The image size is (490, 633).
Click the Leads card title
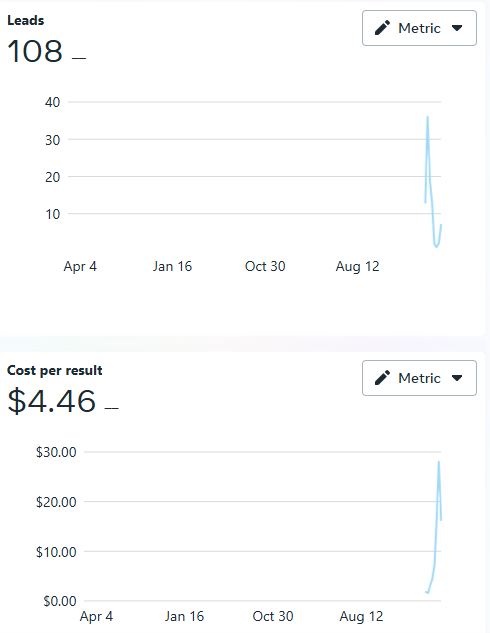[25, 20]
